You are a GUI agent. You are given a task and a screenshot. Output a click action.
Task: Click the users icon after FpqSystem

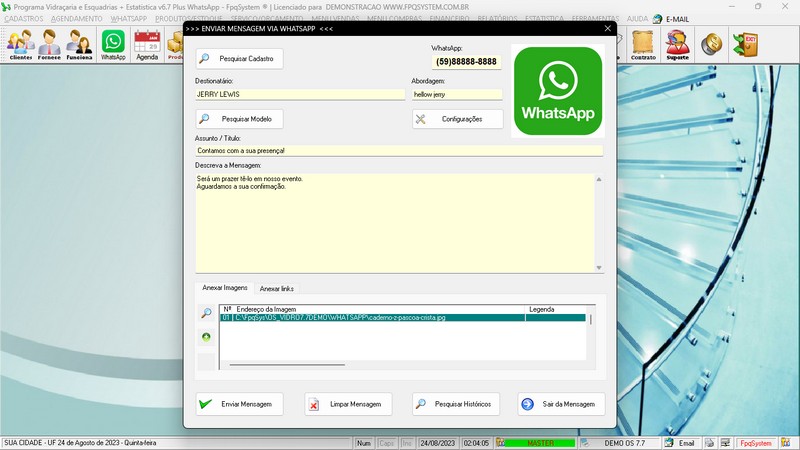point(785,443)
